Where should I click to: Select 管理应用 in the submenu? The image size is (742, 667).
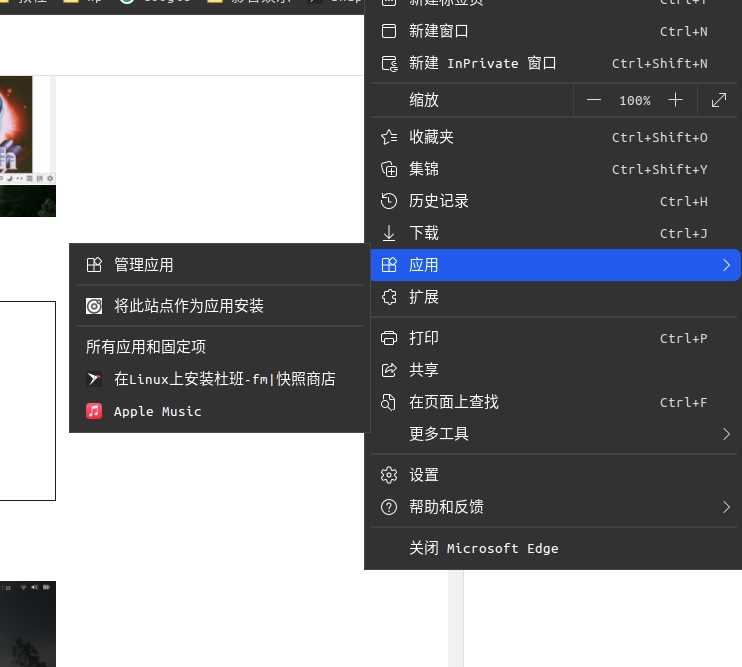tap(220, 265)
